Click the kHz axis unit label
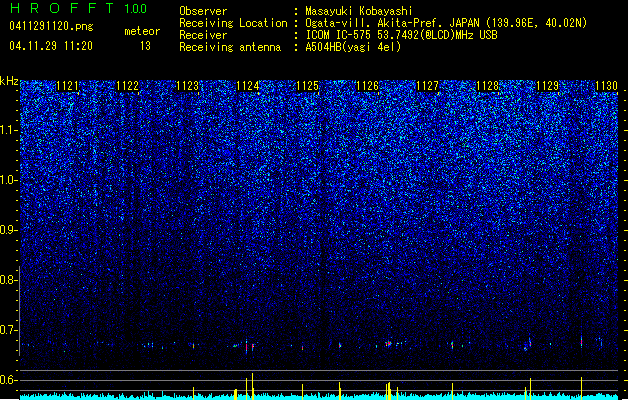 (9, 81)
